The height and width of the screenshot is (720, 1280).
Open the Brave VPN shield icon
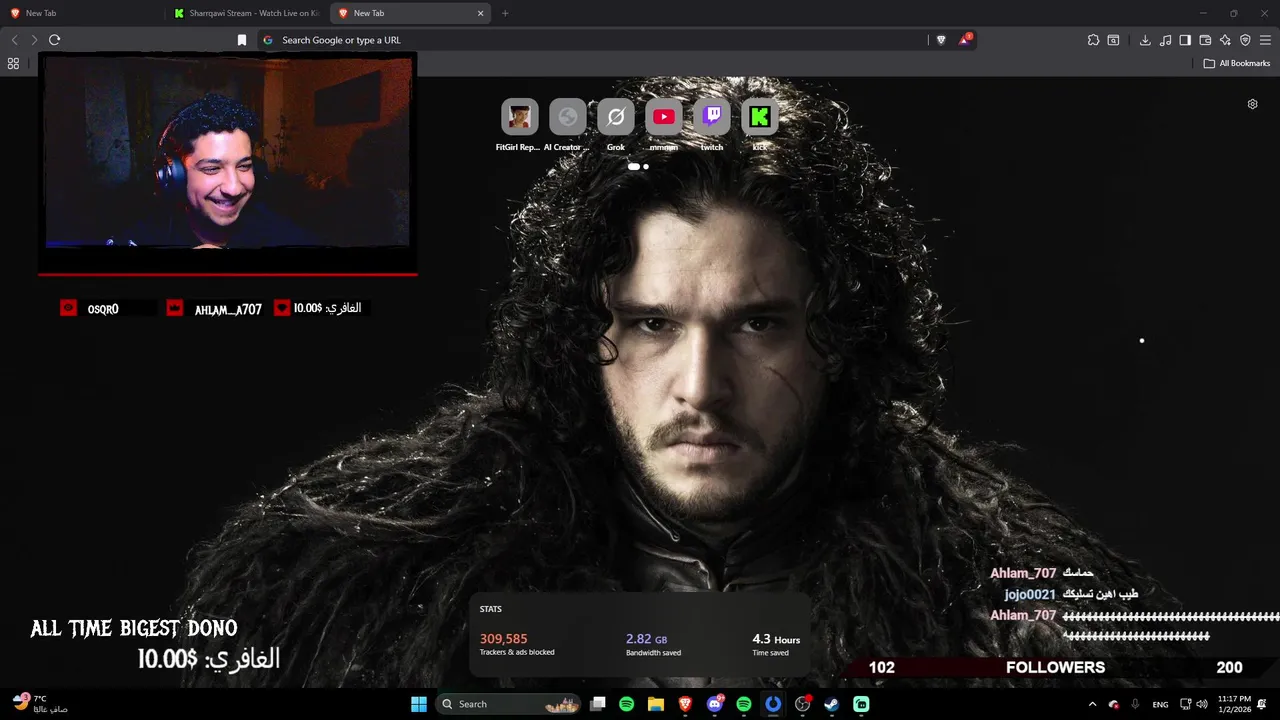point(1245,40)
